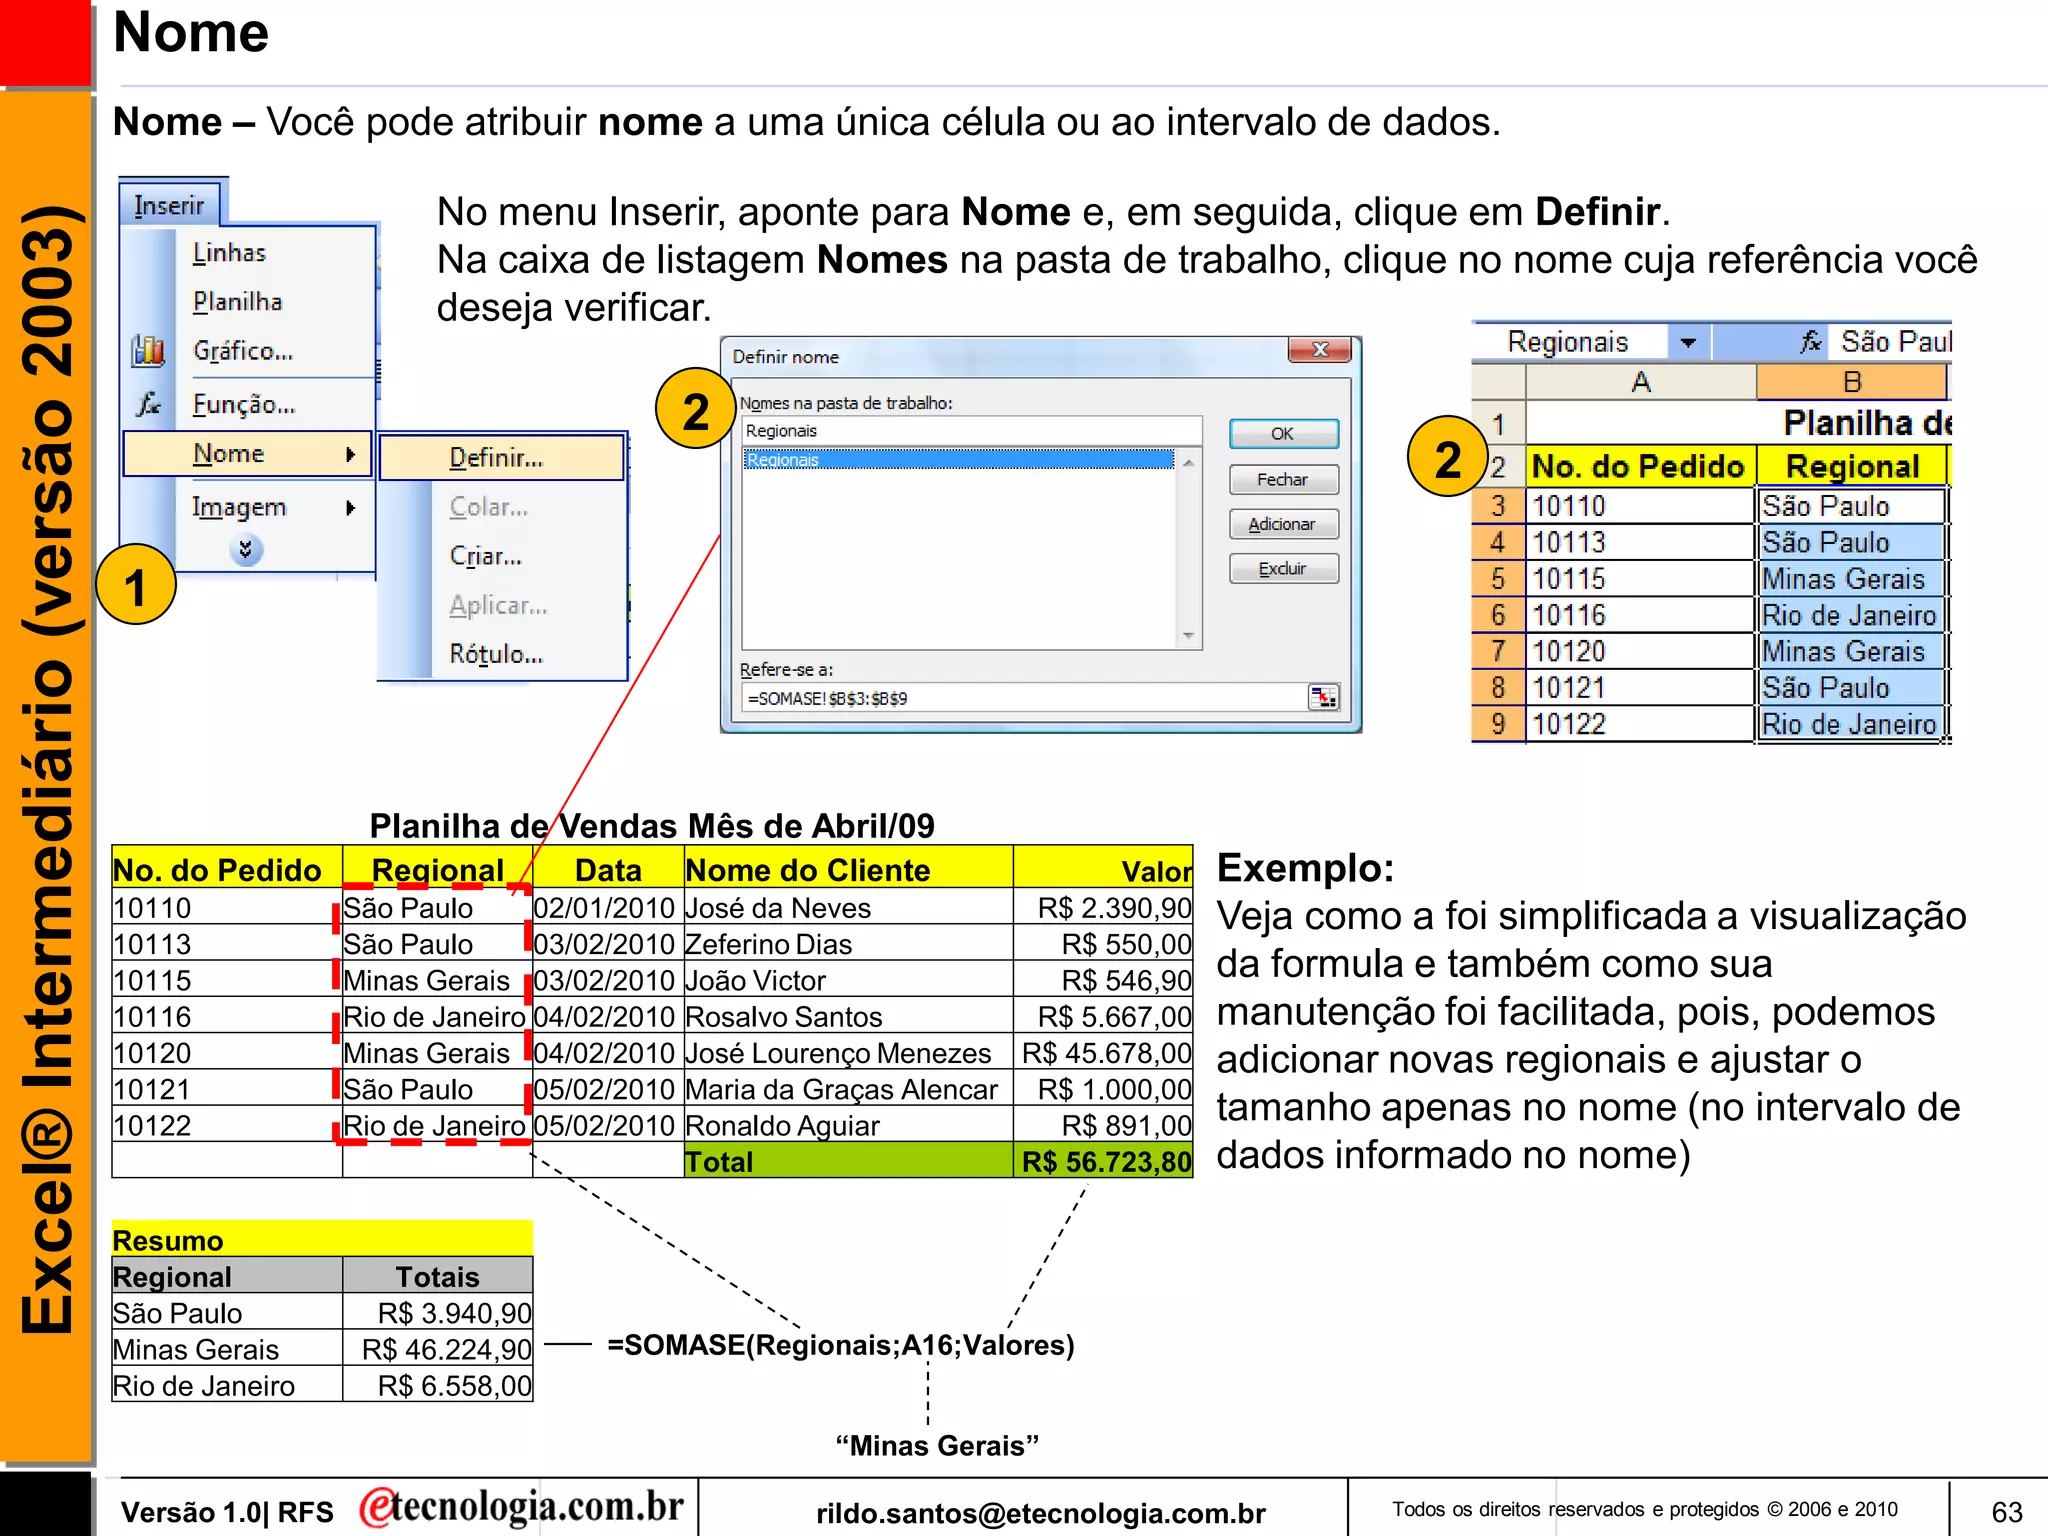Click the etecnologia.com.br logo link
The width and height of the screenshot is (2048, 1536).
point(522,1506)
